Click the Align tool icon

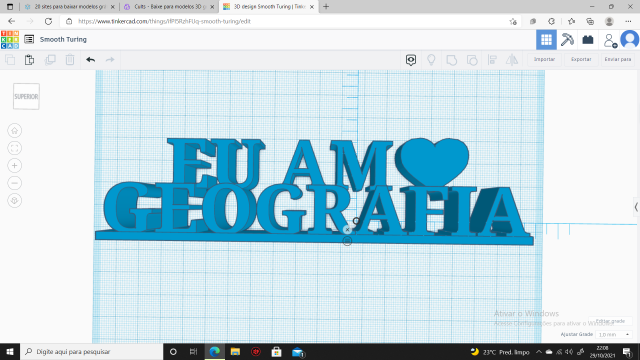tap(492, 60)
